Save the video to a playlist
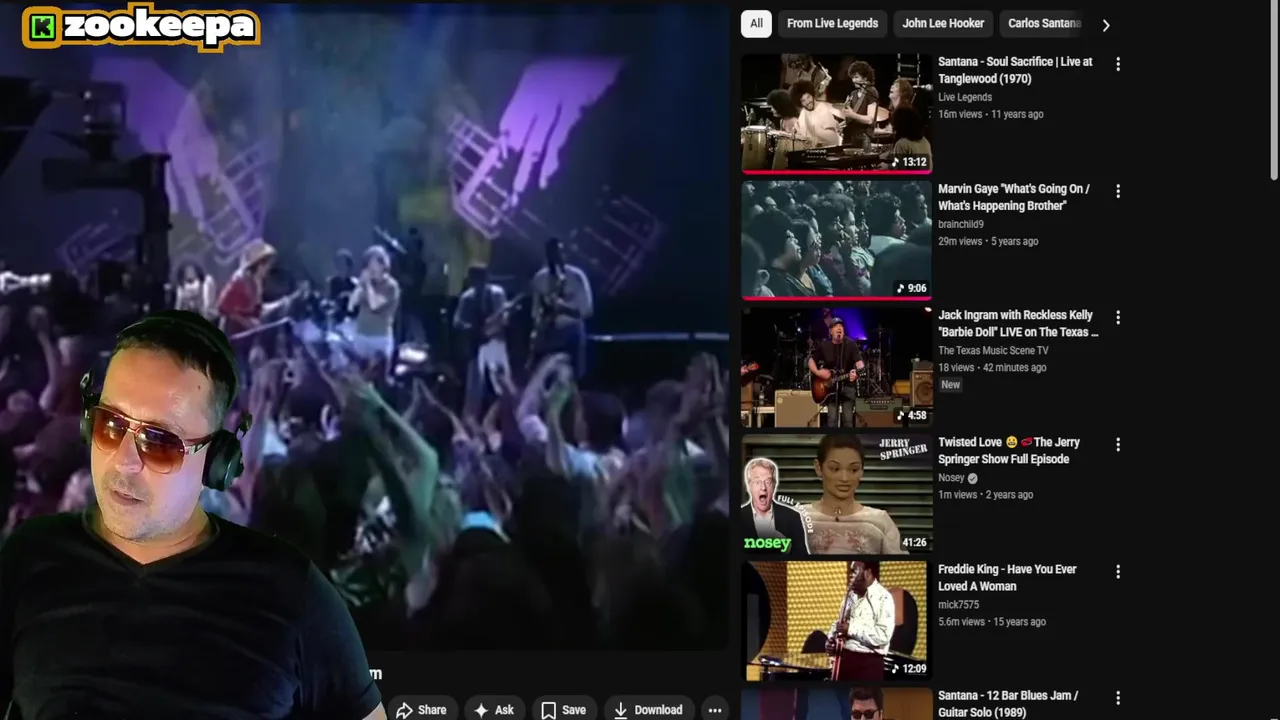This screenshot has height=720, width=1280. 563,710
